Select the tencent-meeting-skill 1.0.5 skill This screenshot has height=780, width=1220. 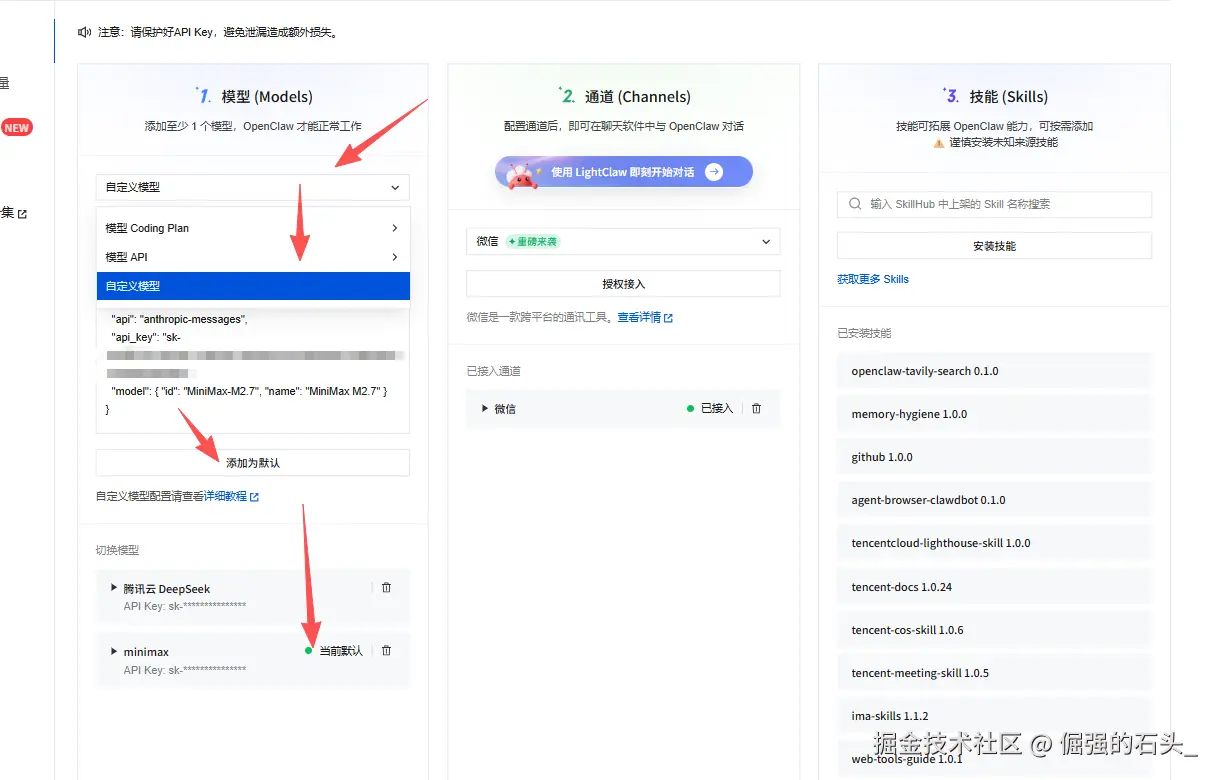coord(994,673)
